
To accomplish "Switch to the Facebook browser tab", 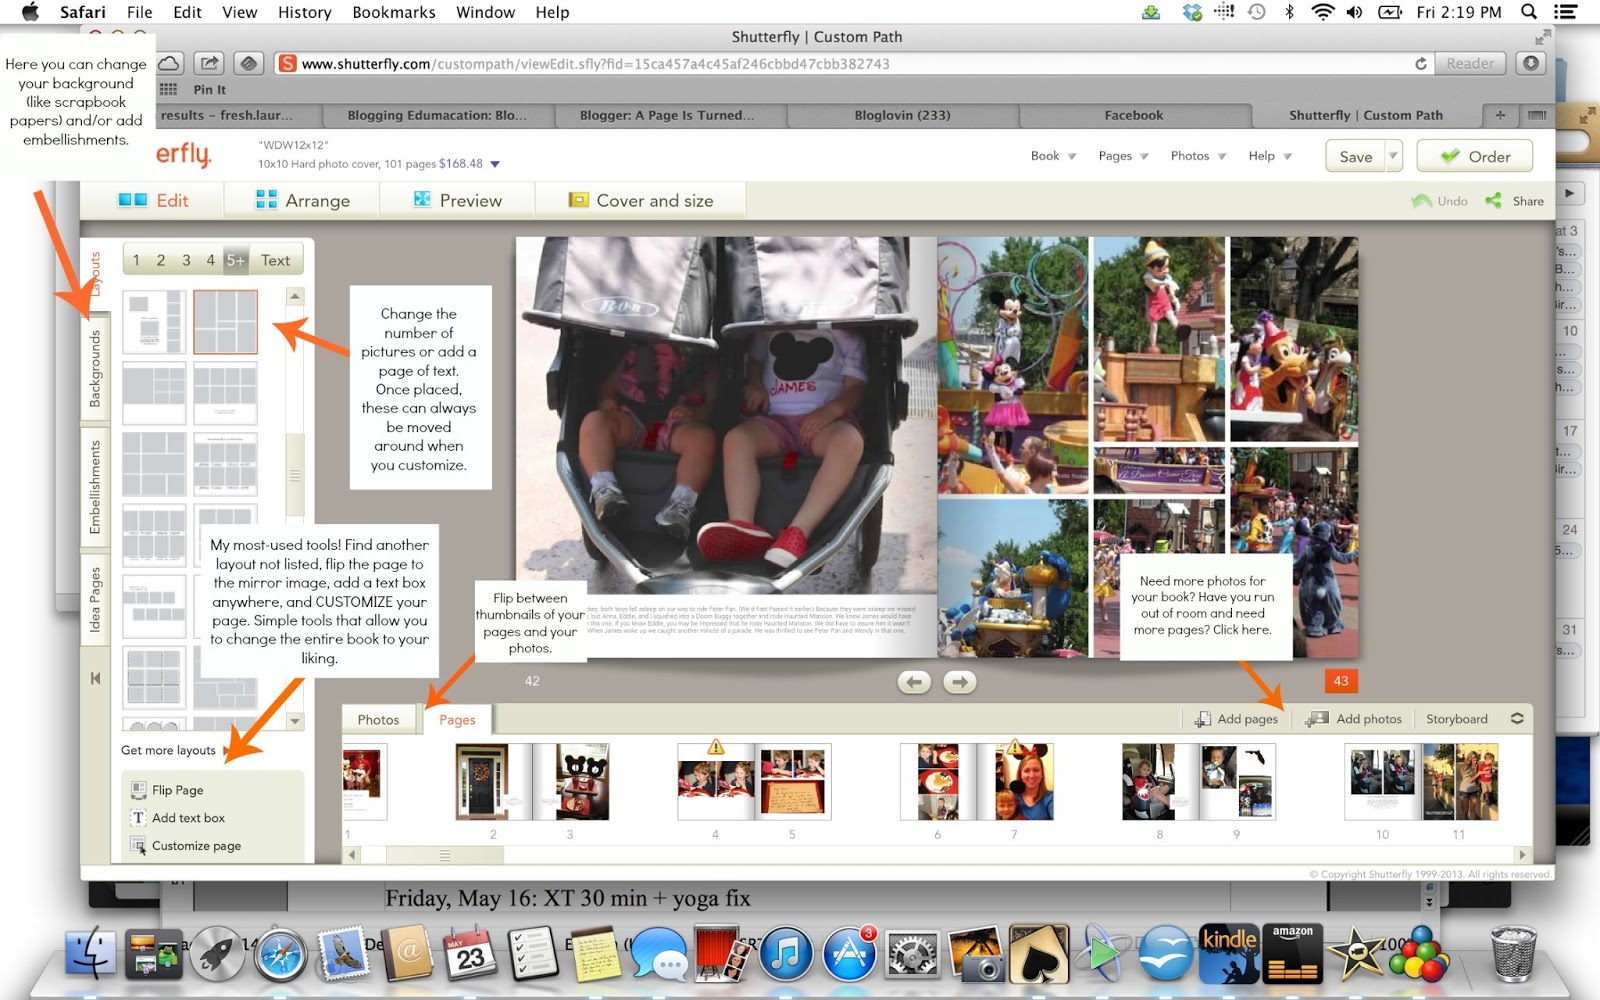I will (1134, 115).
